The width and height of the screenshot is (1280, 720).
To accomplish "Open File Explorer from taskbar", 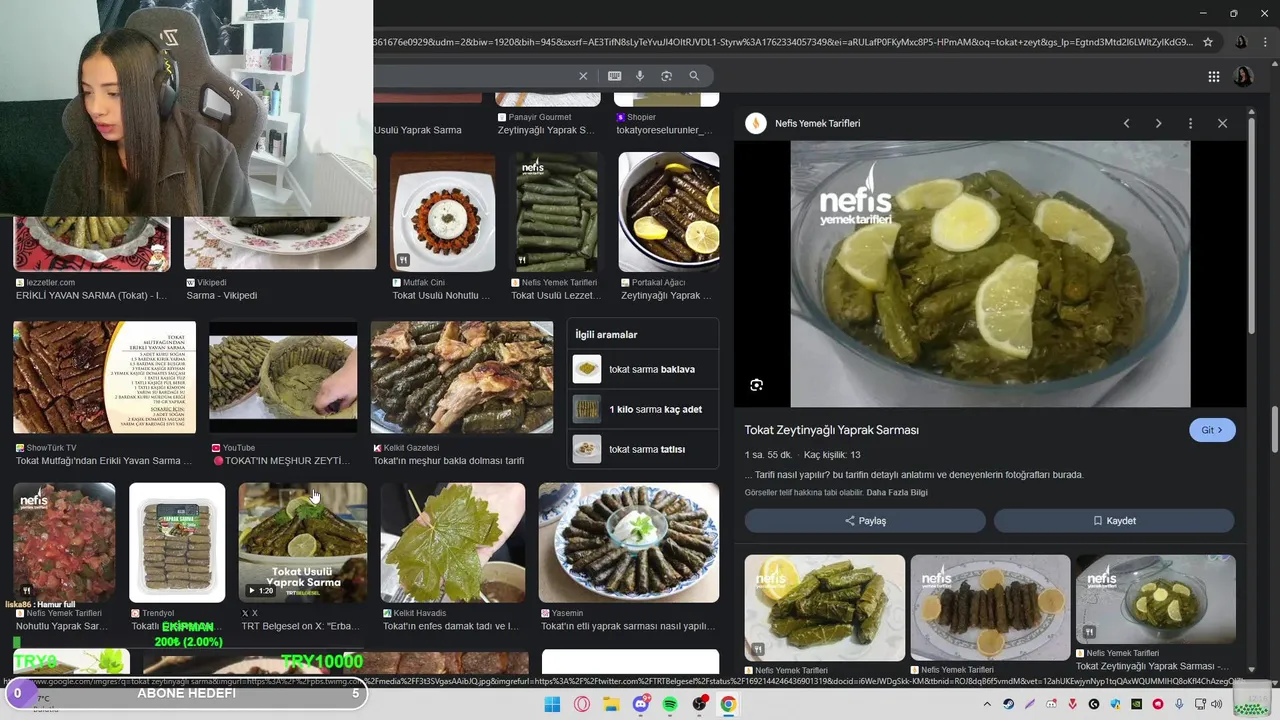I will [611, 704].
